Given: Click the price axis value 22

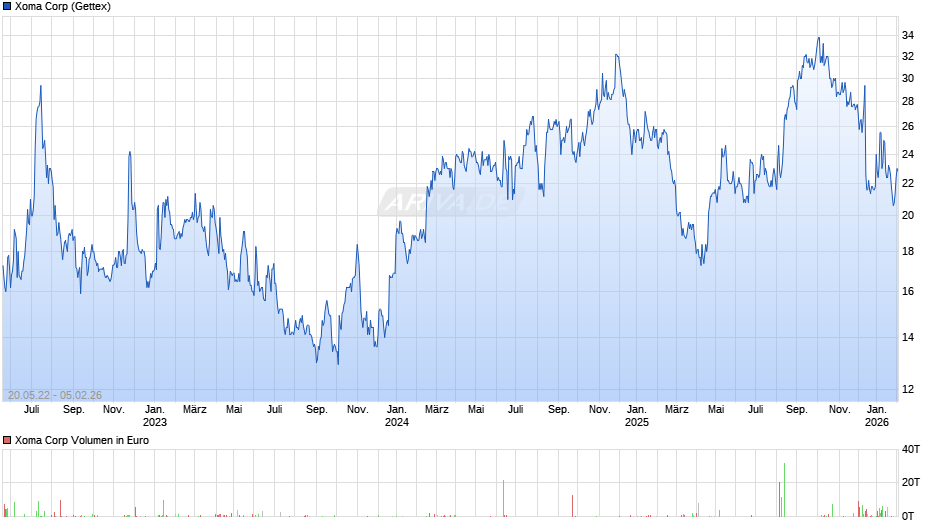Looking at the screenshot, I should 908,184.
